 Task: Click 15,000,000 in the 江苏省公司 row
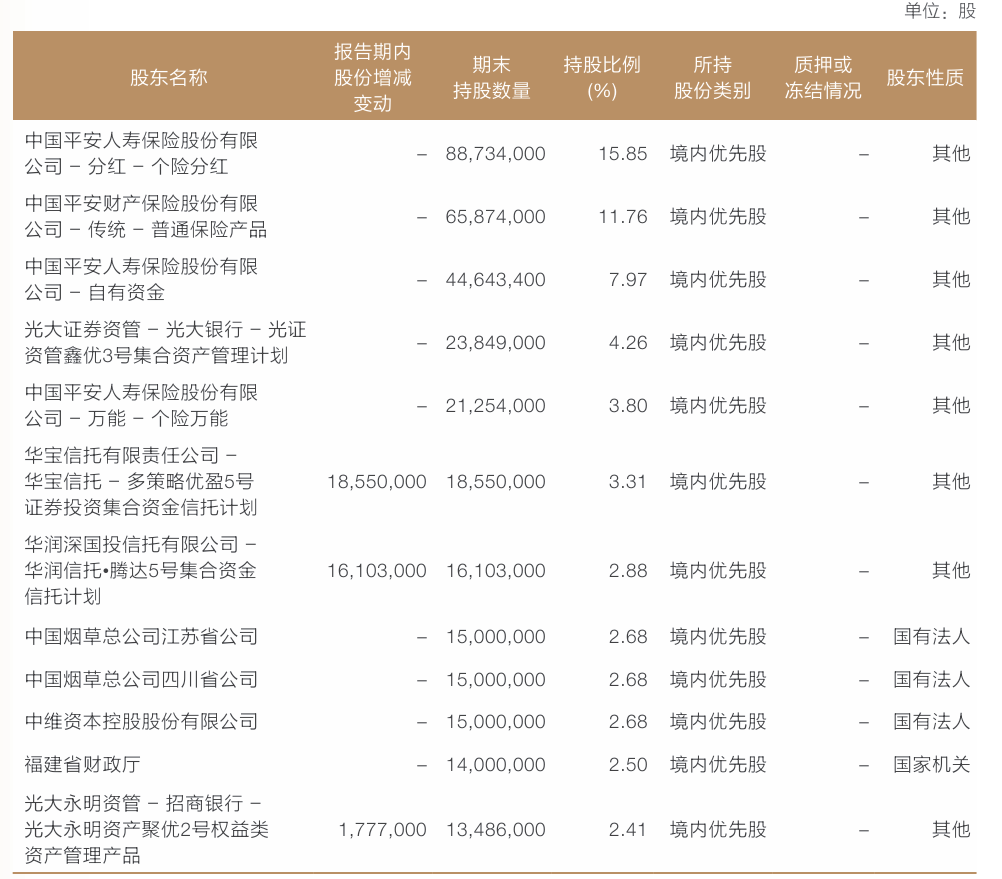point(495,637)
